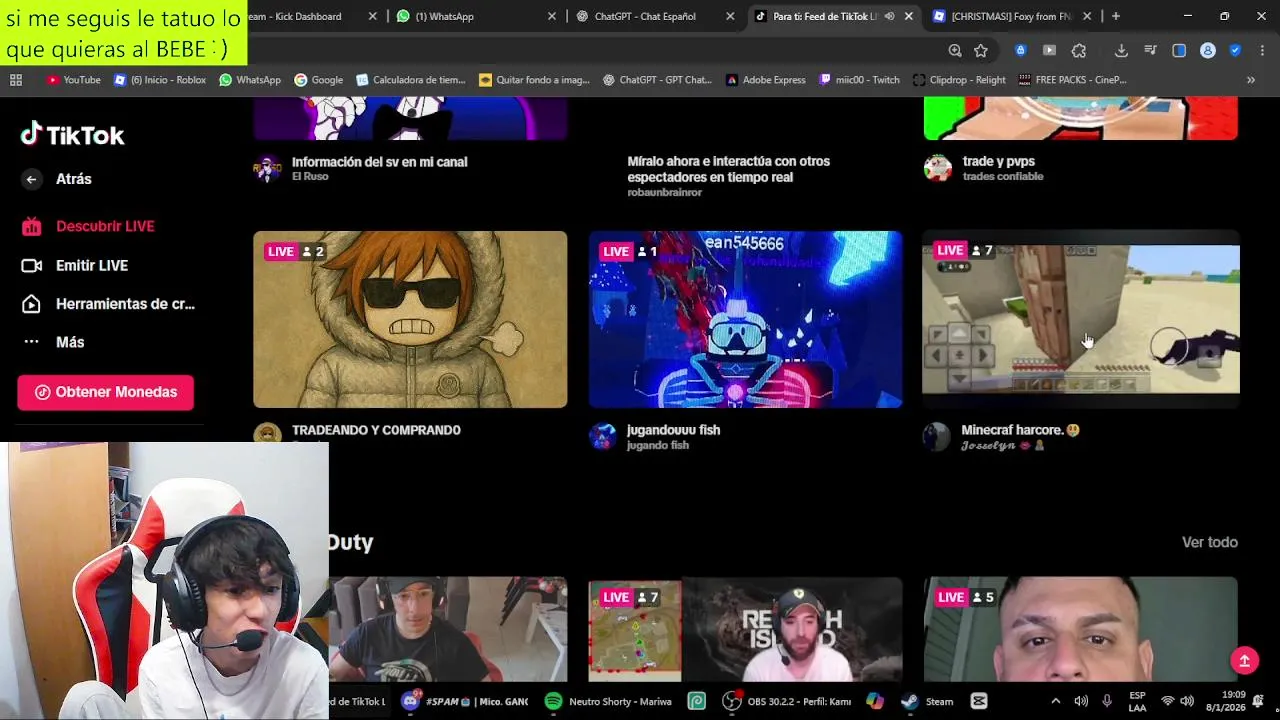This screenshot has width=1280, height=720.
Task: Click Ver todo for Call of Duty
Action: point(1210,542)
